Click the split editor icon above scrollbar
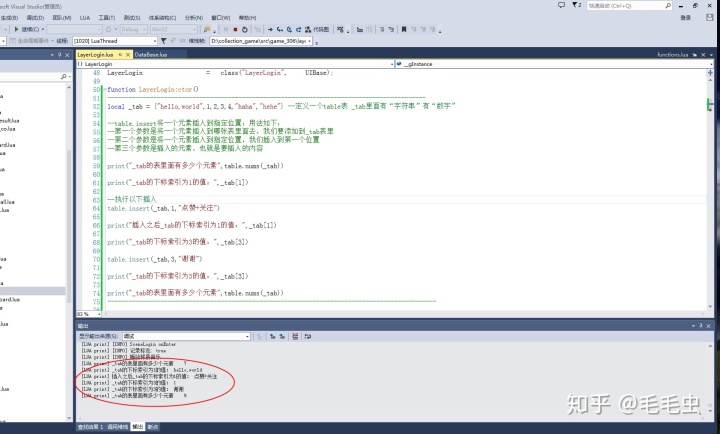This screenshot has width=720, height=434. click(710, 73)
